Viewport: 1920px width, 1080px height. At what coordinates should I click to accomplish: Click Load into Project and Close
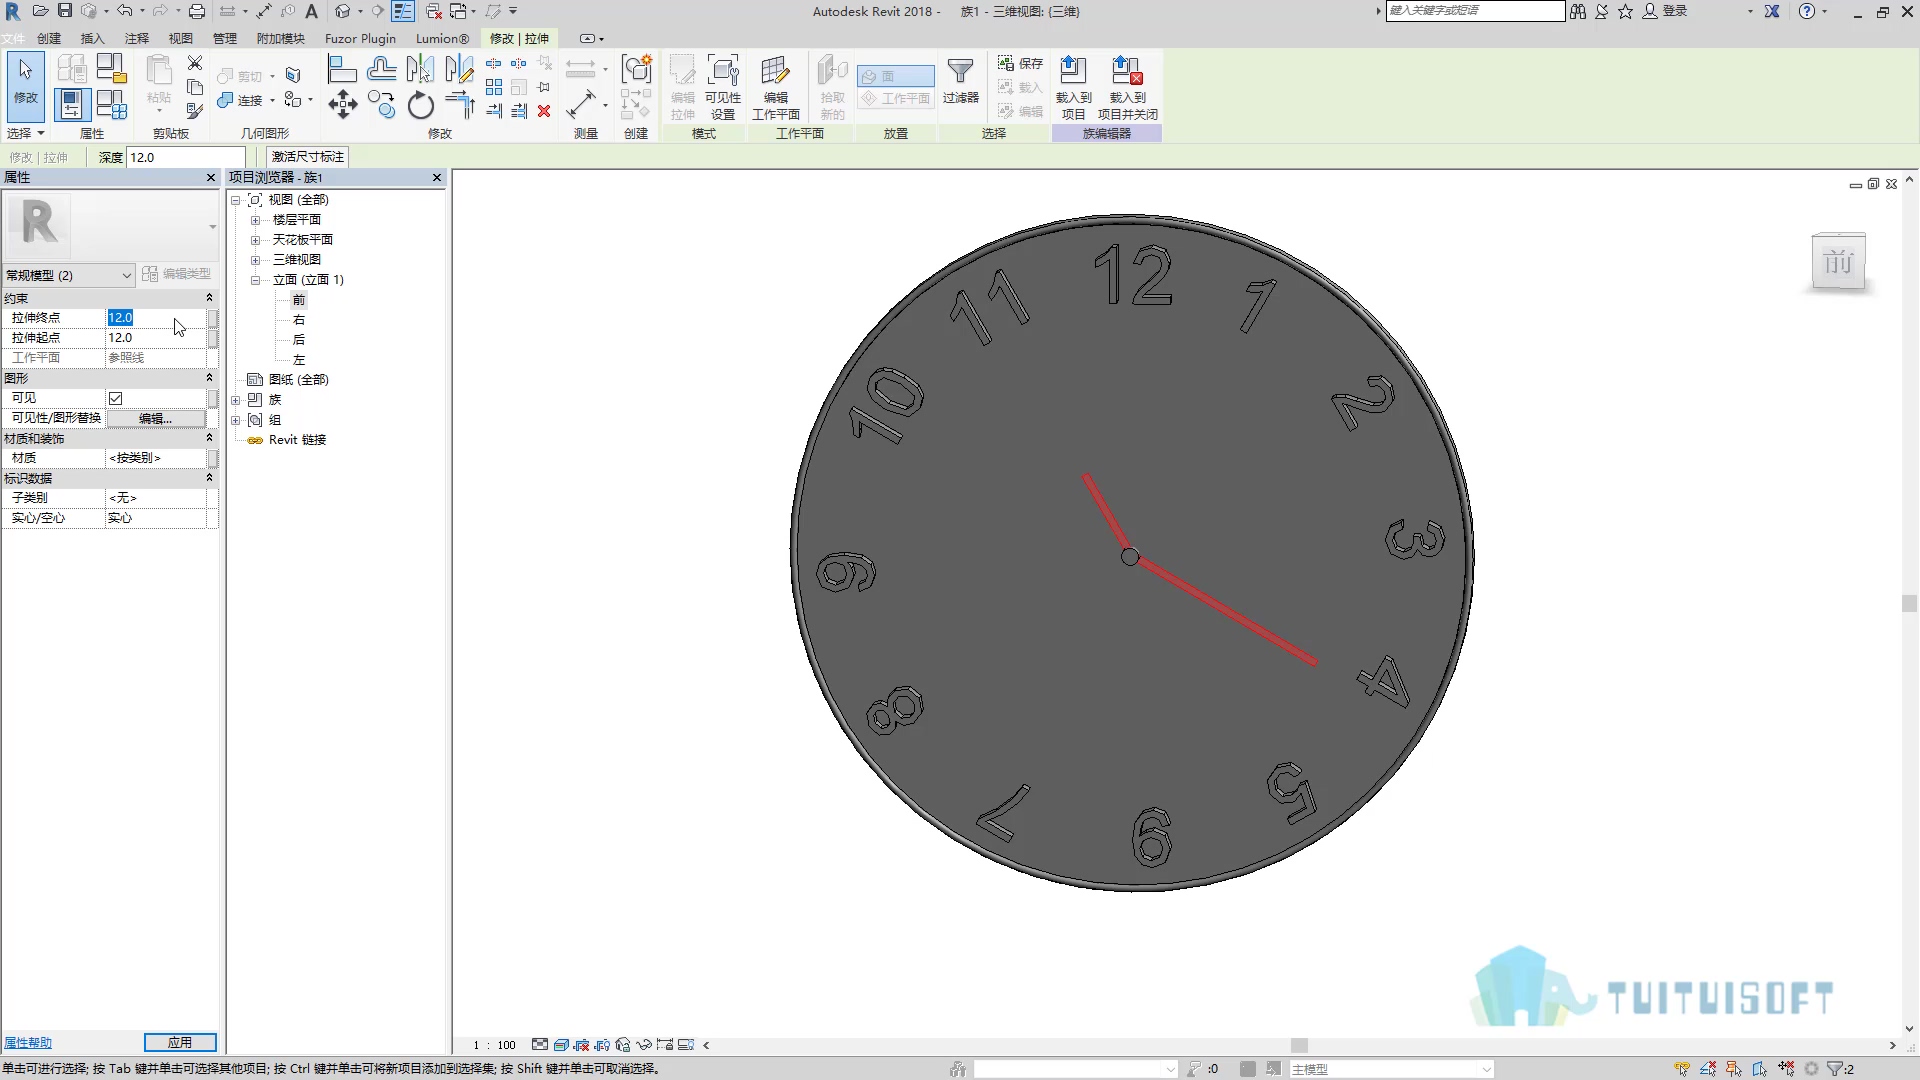[1127, 87]
